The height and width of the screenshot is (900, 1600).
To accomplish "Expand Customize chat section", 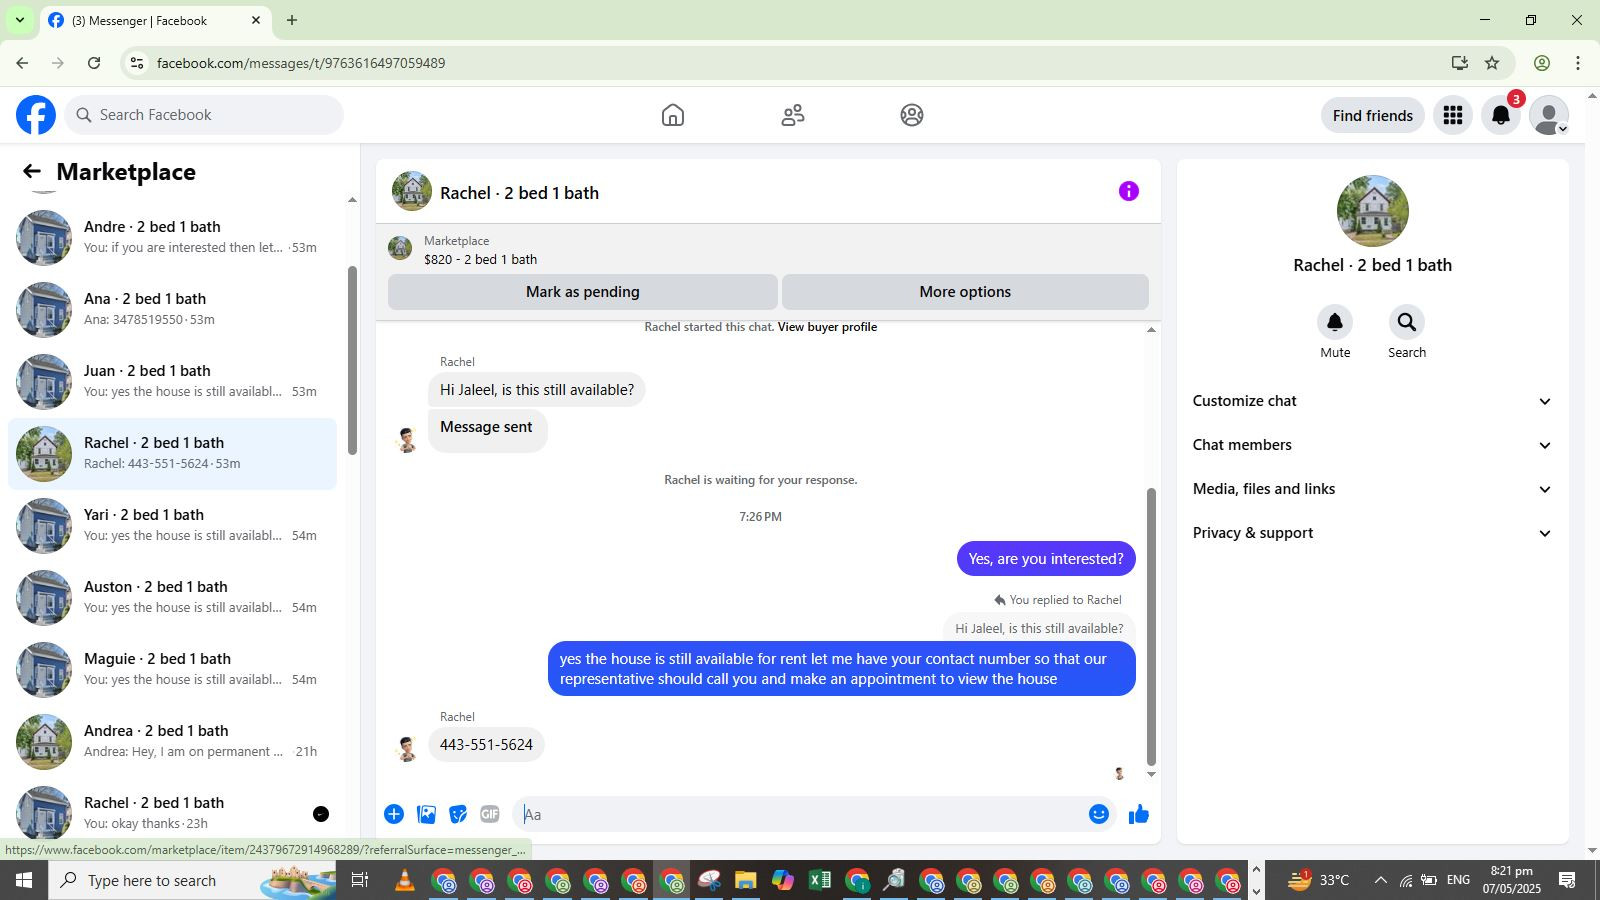I will tap(1372, 401).
